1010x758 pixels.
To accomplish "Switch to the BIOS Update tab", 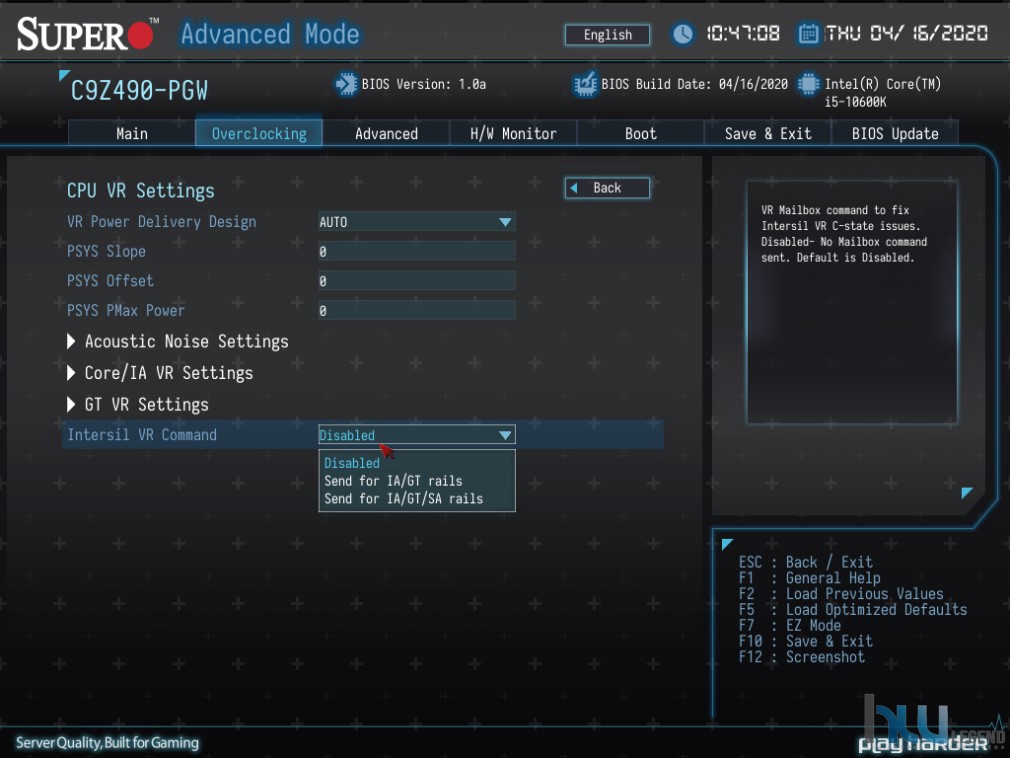I will click(x=895, y=133).
